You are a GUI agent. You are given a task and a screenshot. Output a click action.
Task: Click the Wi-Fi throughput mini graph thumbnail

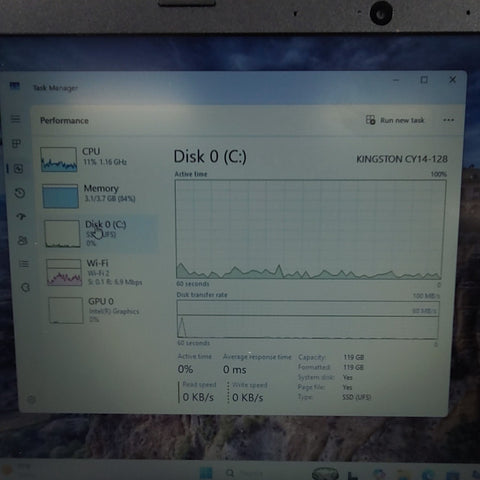(64, 272)
